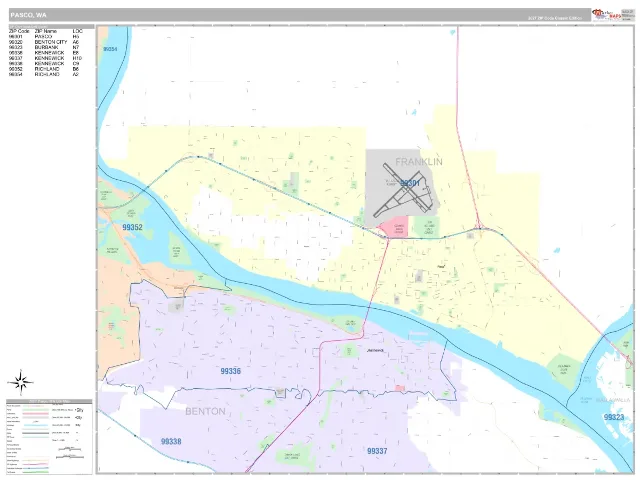Click ZIP label 99336 on the map

pos(231,371)
